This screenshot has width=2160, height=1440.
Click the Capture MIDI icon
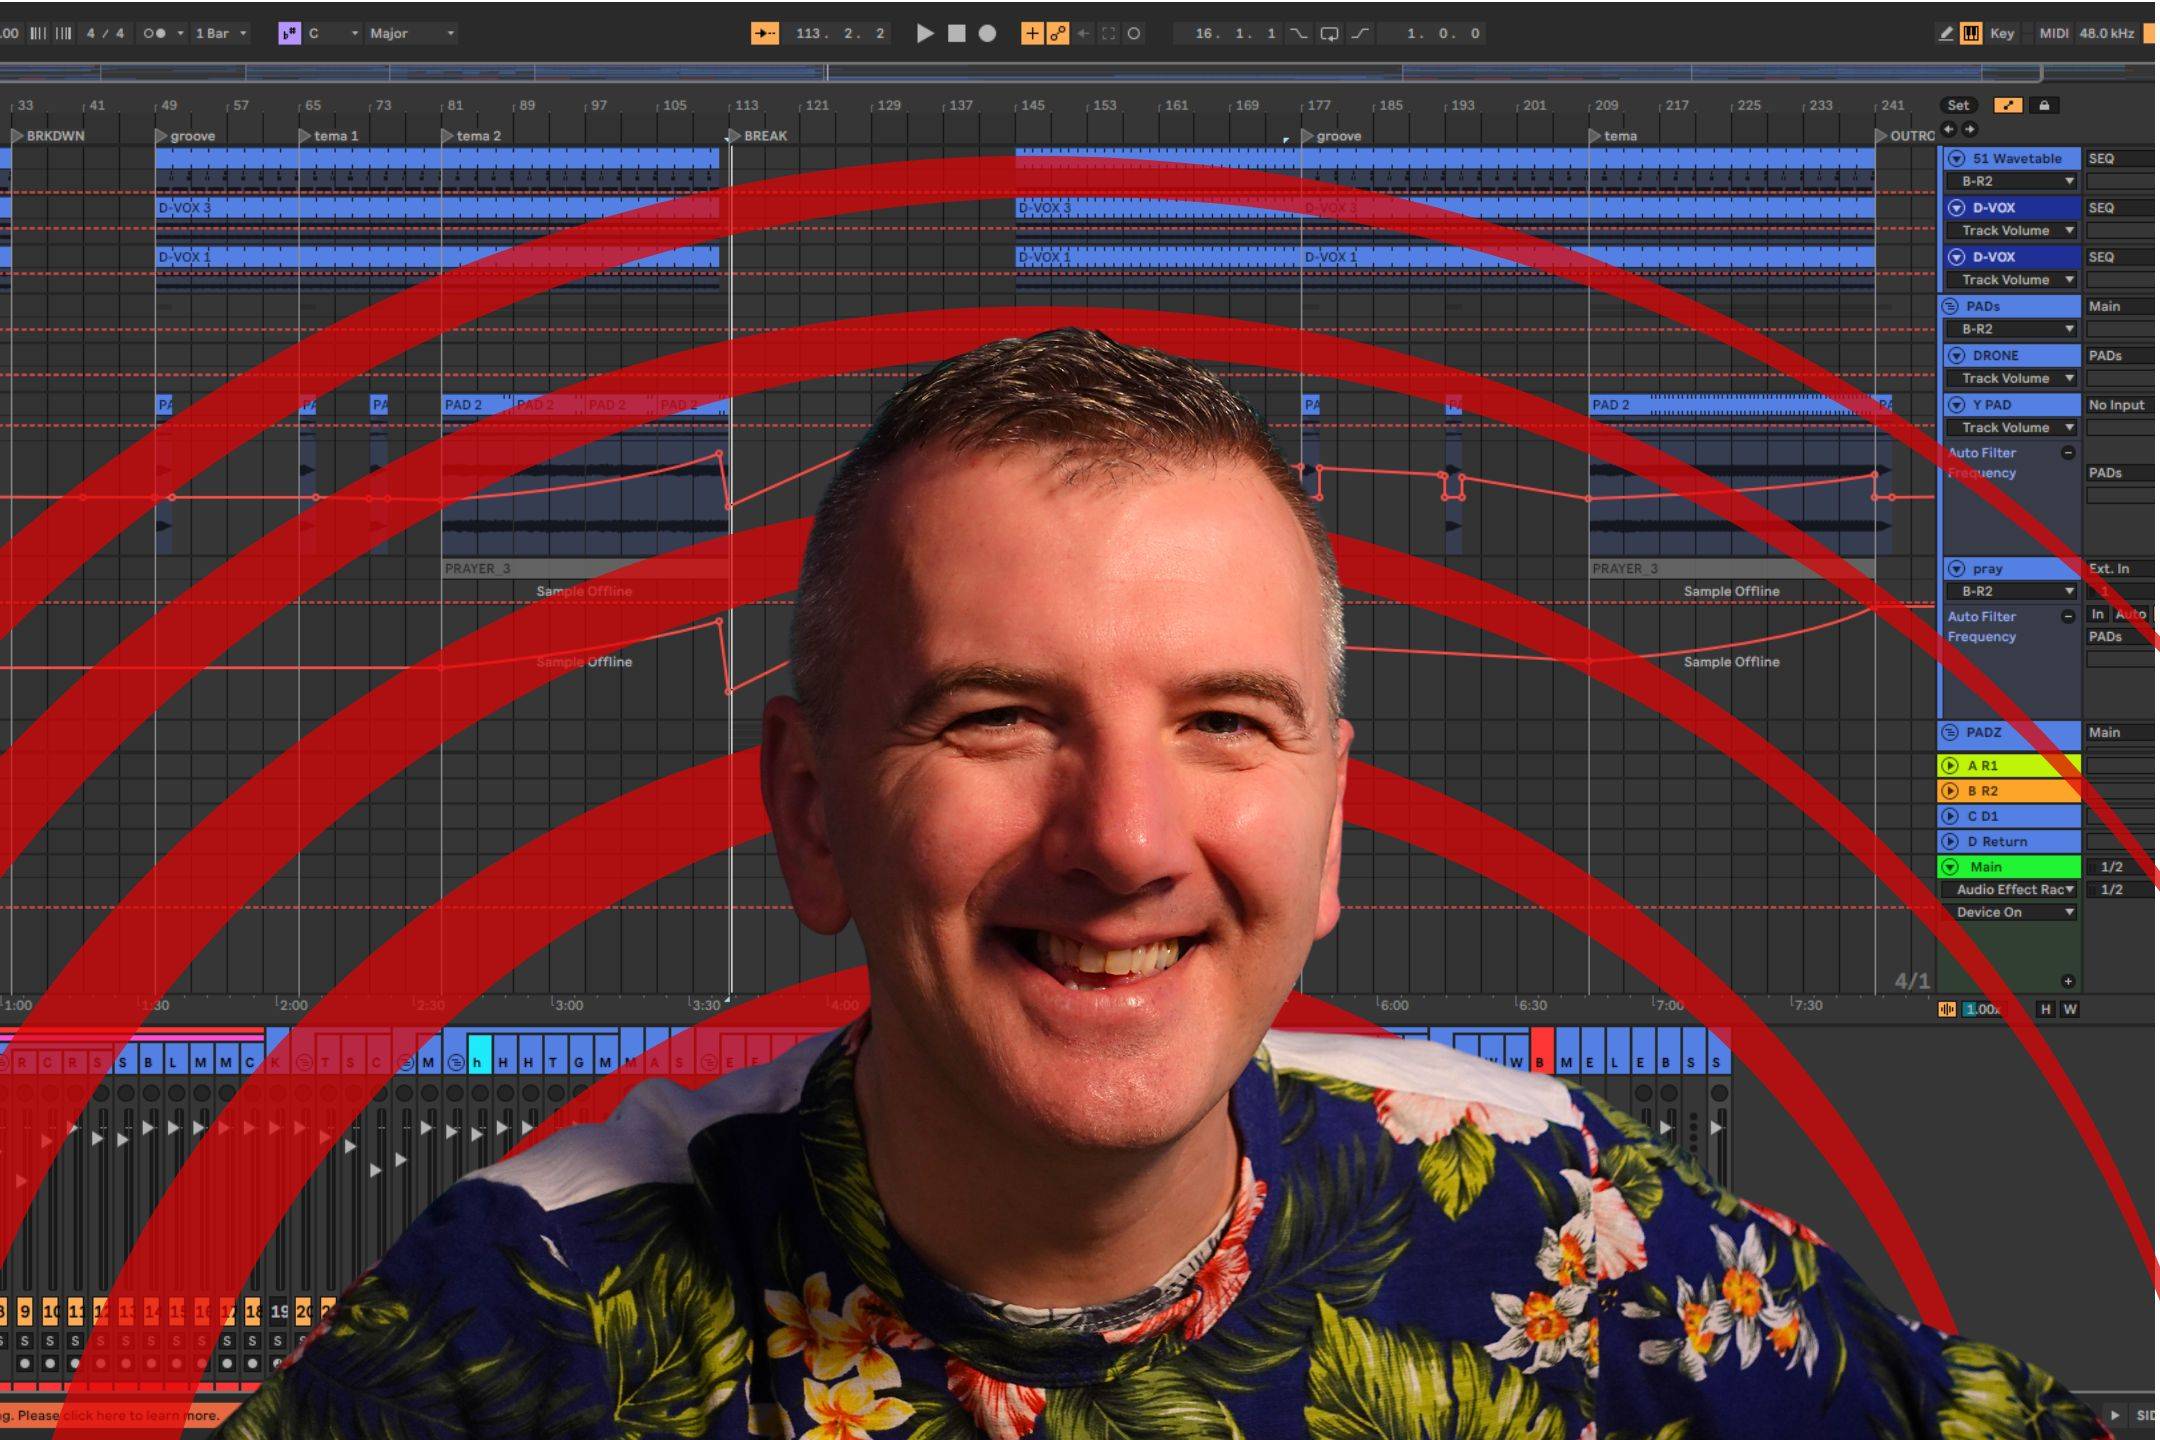point(1108,33)
